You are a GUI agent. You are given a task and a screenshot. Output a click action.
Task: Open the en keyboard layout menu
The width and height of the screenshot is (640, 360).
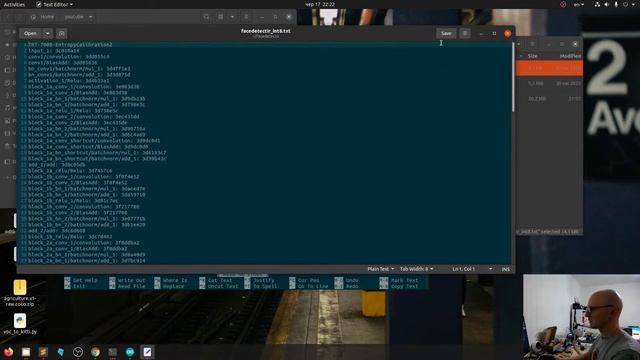pyautogui.click(x=579, y=4)
